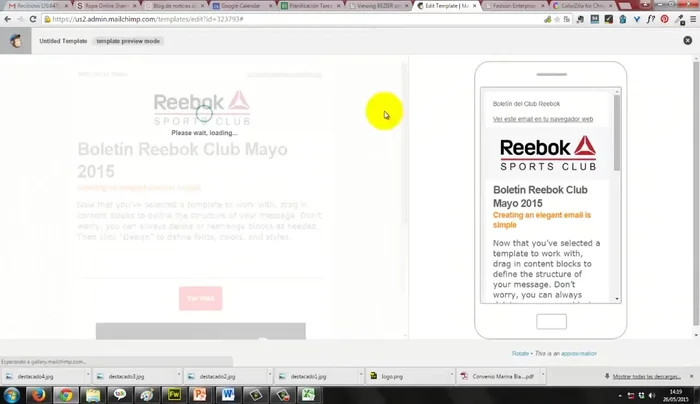The width and height of the screenshot is (700, 404).
Task: Click 'Ver este email en tu navegador web' link
Action: click(x=543, y=119)
